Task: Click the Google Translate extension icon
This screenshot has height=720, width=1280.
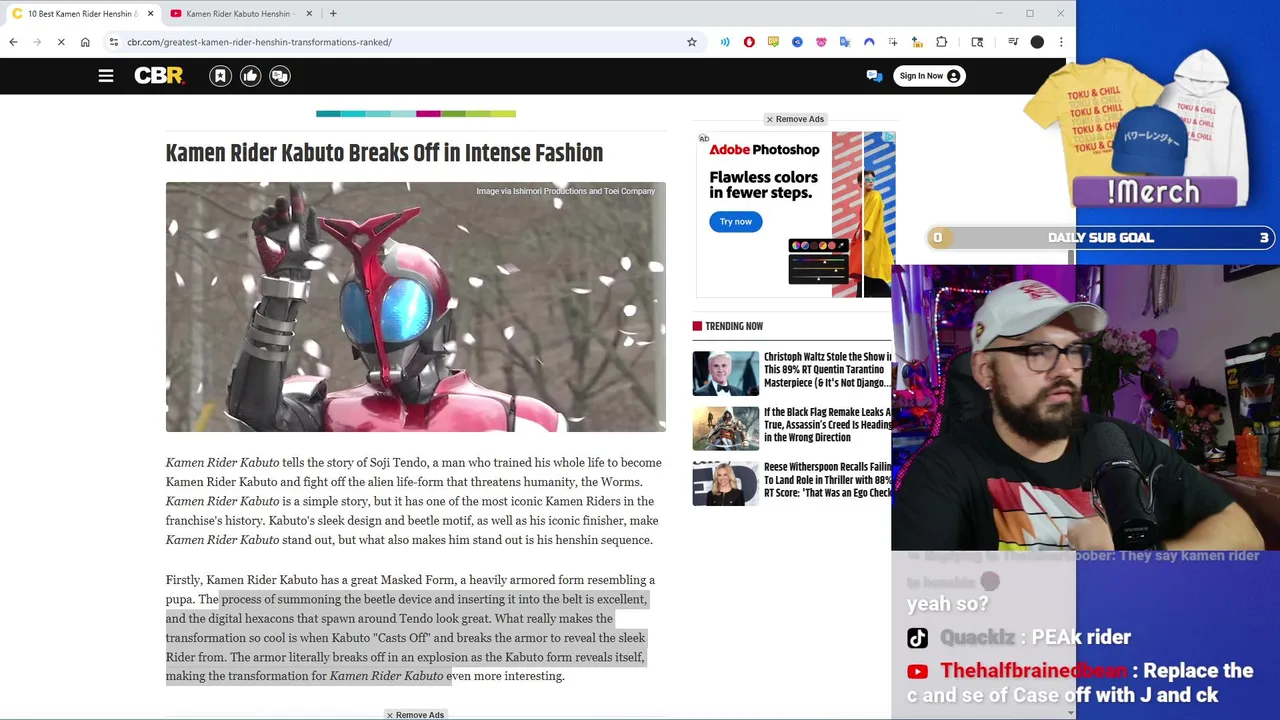Action: click(x=845, y=42)
